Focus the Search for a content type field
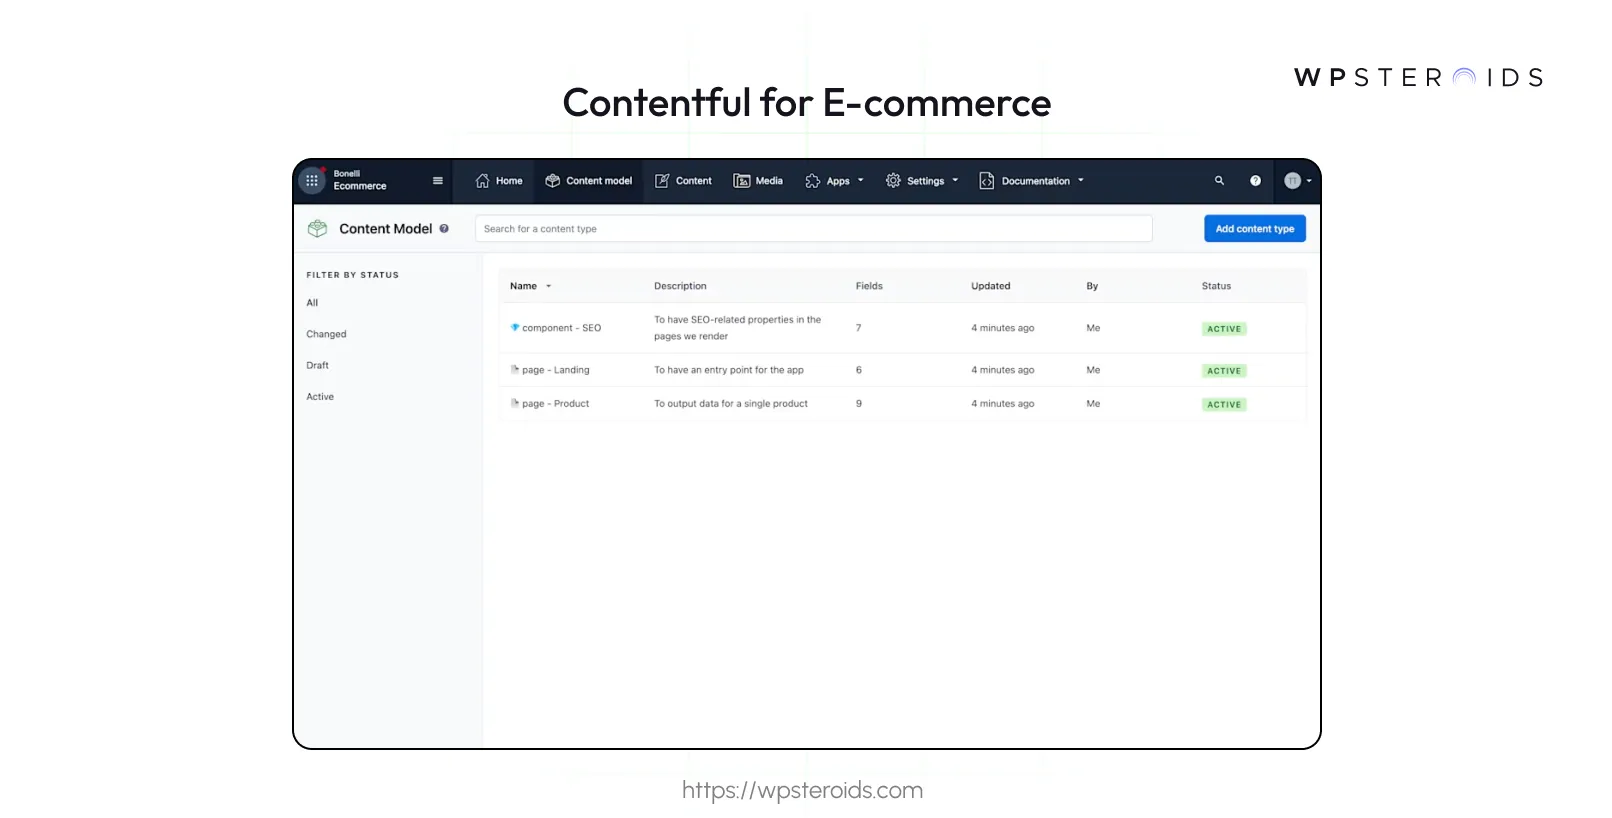Viewport: 1612px width, 818px height. 814,229
